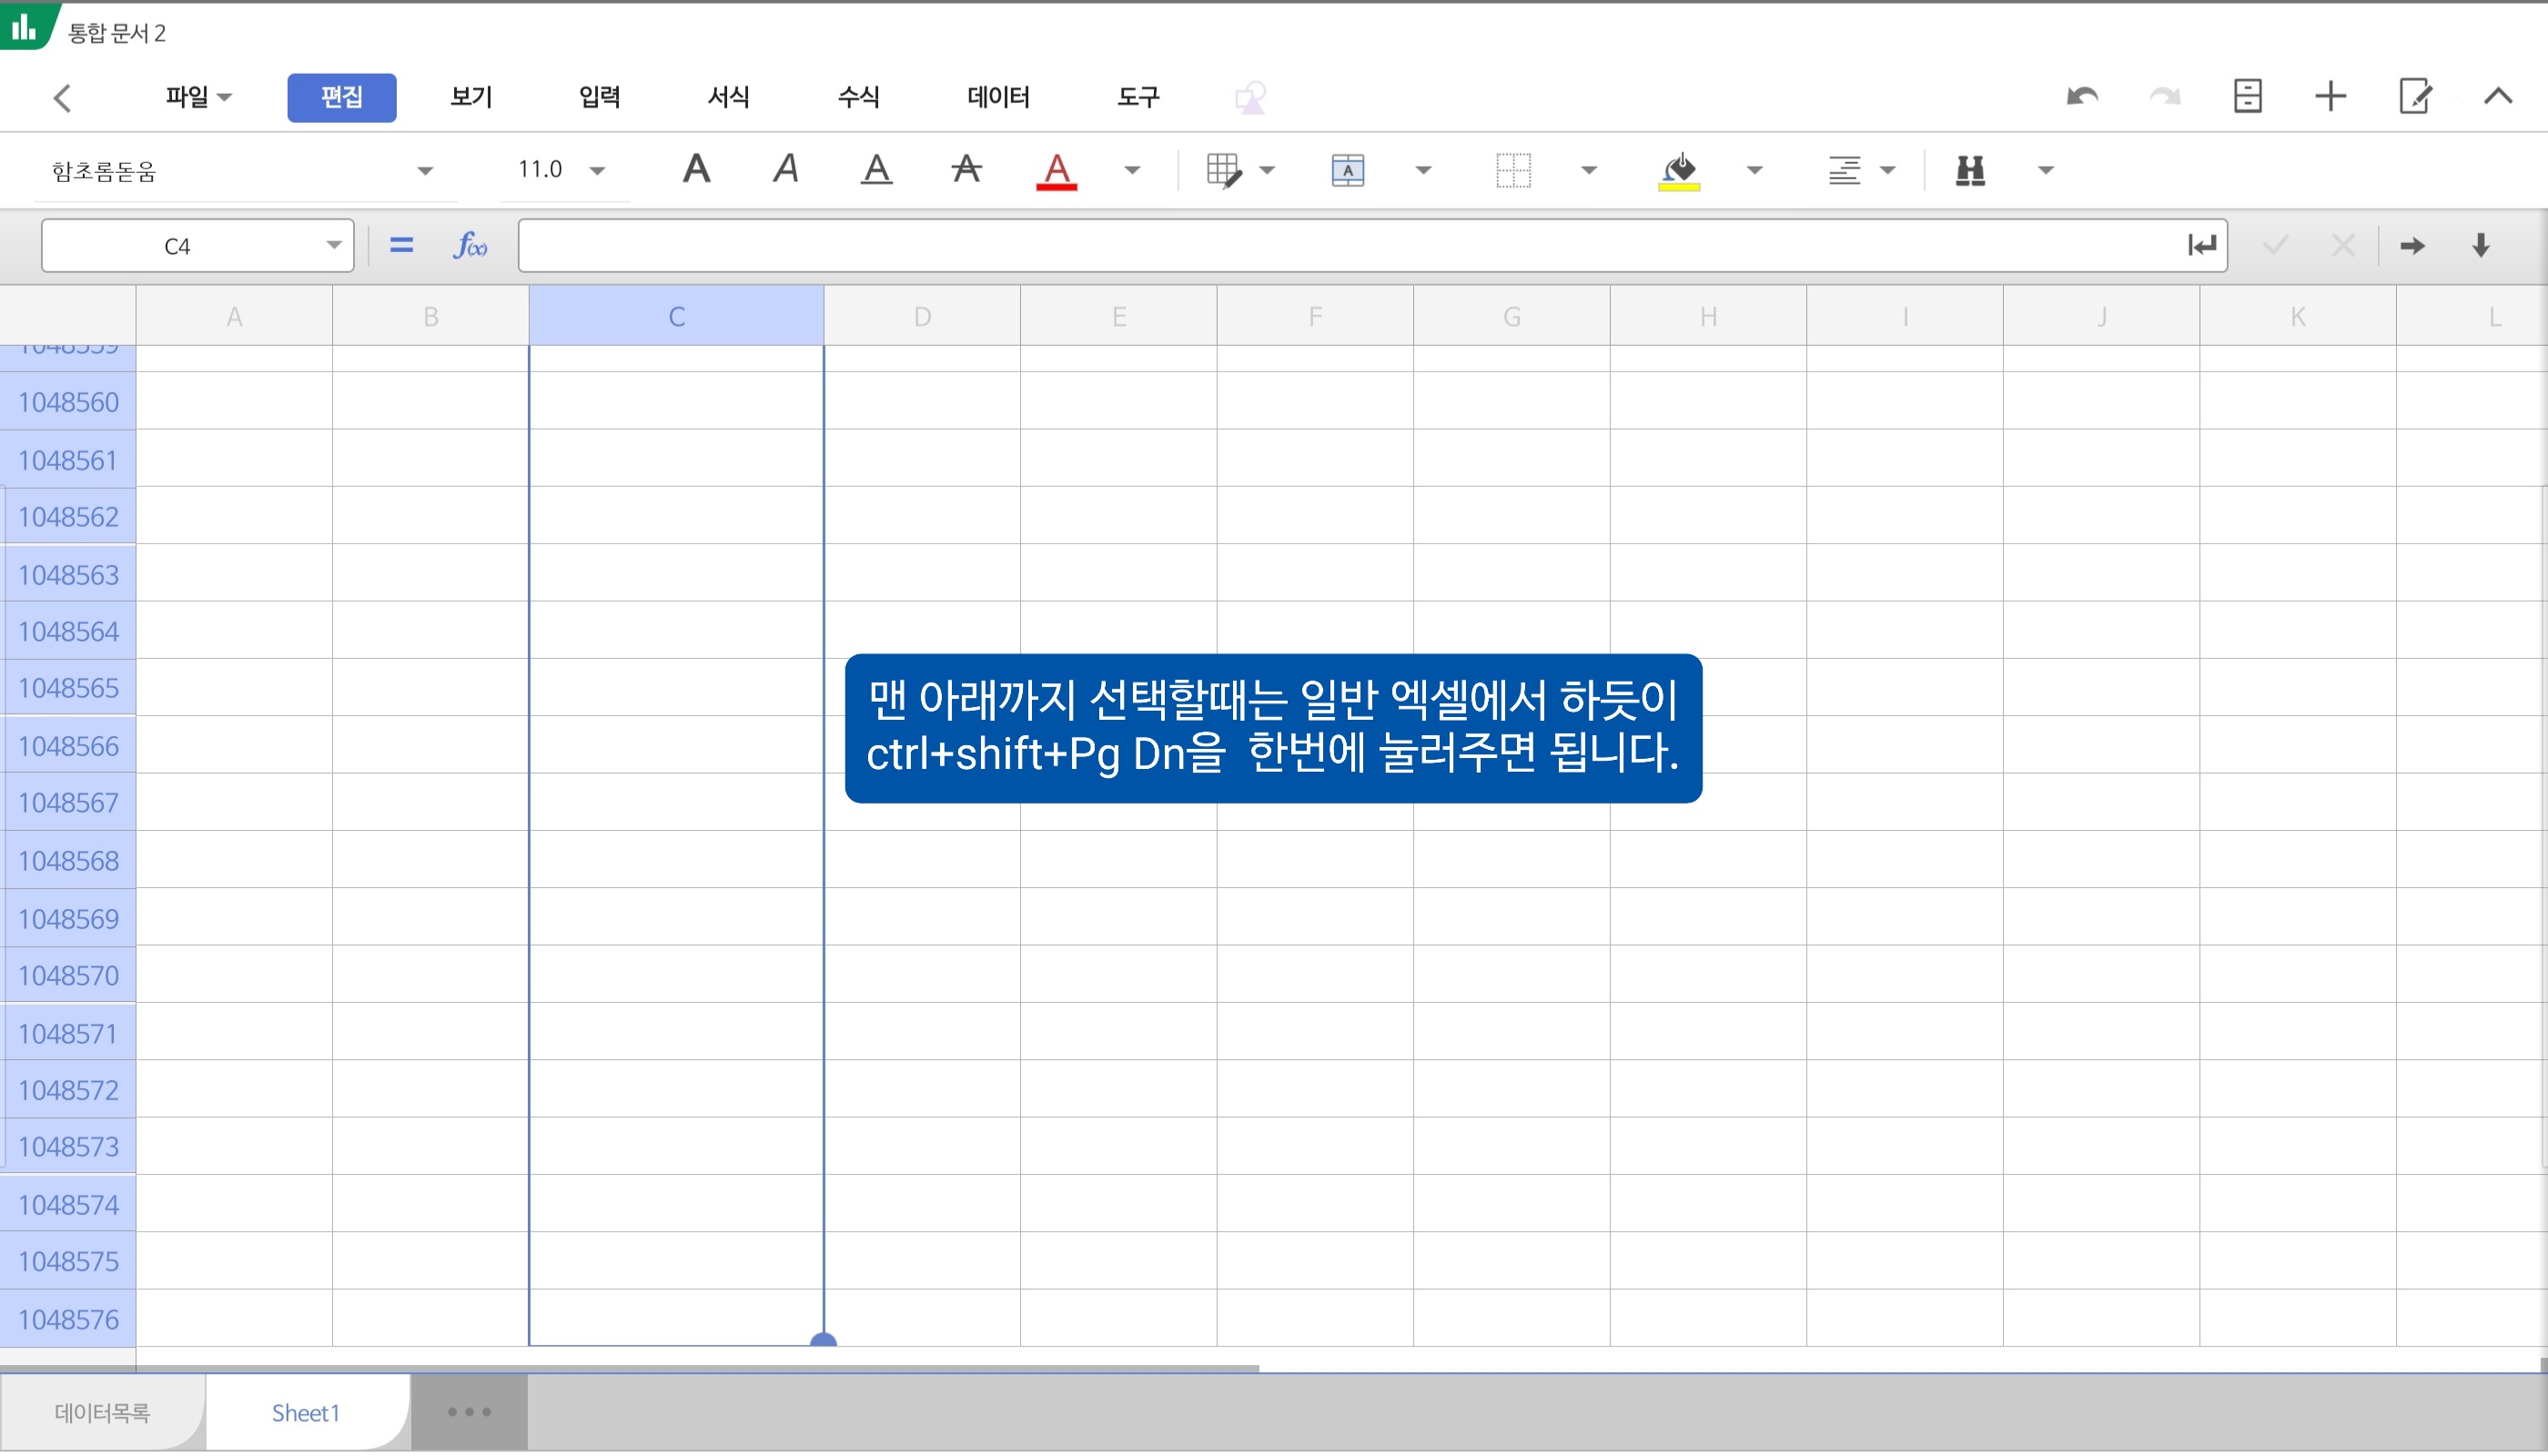2548x1456 pixels.
Task: Click the red font color swatch
Action: pyautogui.click(x=1056, y=170)
